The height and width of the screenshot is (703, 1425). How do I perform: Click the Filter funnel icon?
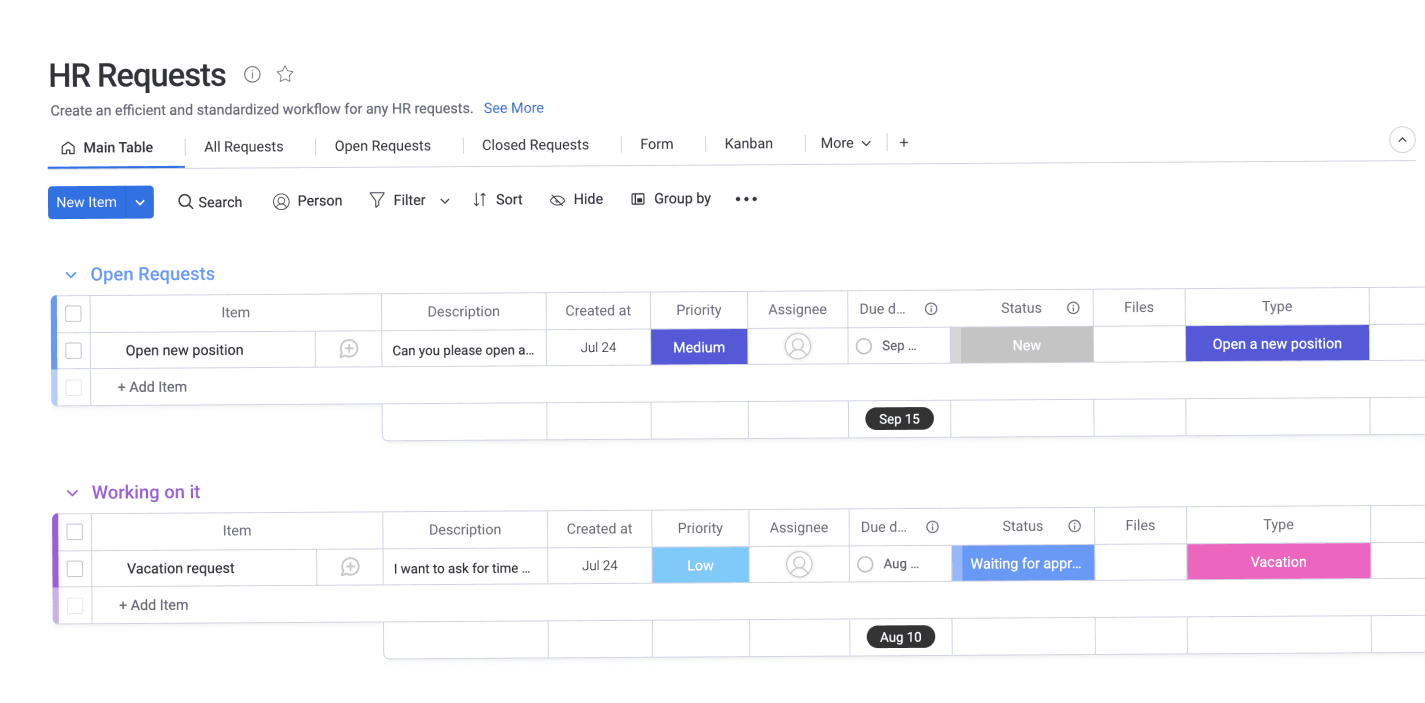pyautogui.click(x=377, y=200)
